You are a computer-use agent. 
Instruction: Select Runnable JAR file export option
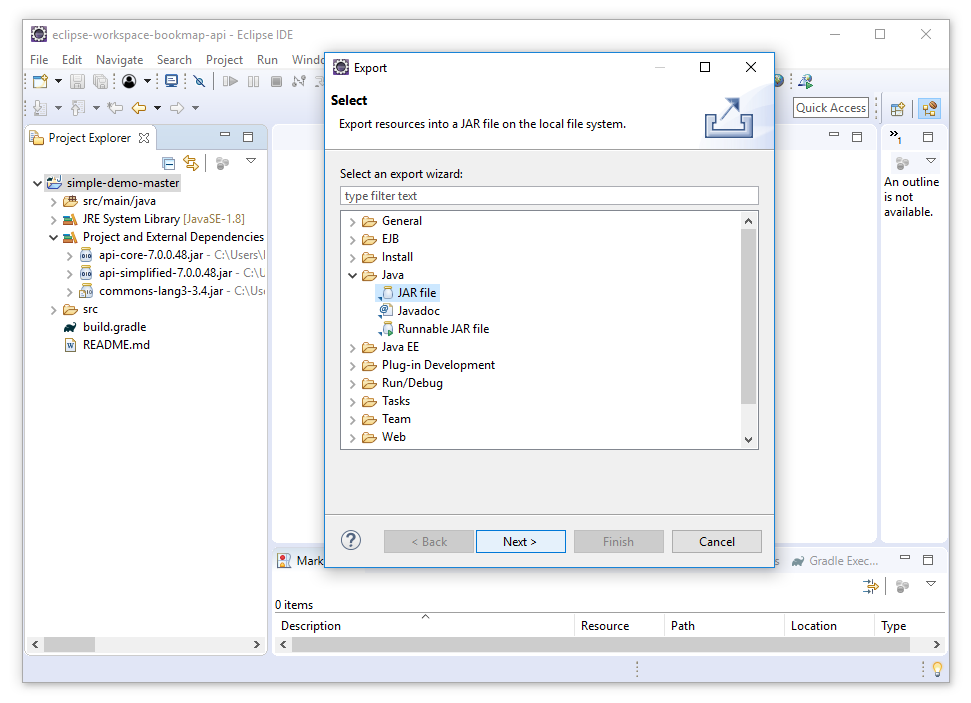[443, 329]
